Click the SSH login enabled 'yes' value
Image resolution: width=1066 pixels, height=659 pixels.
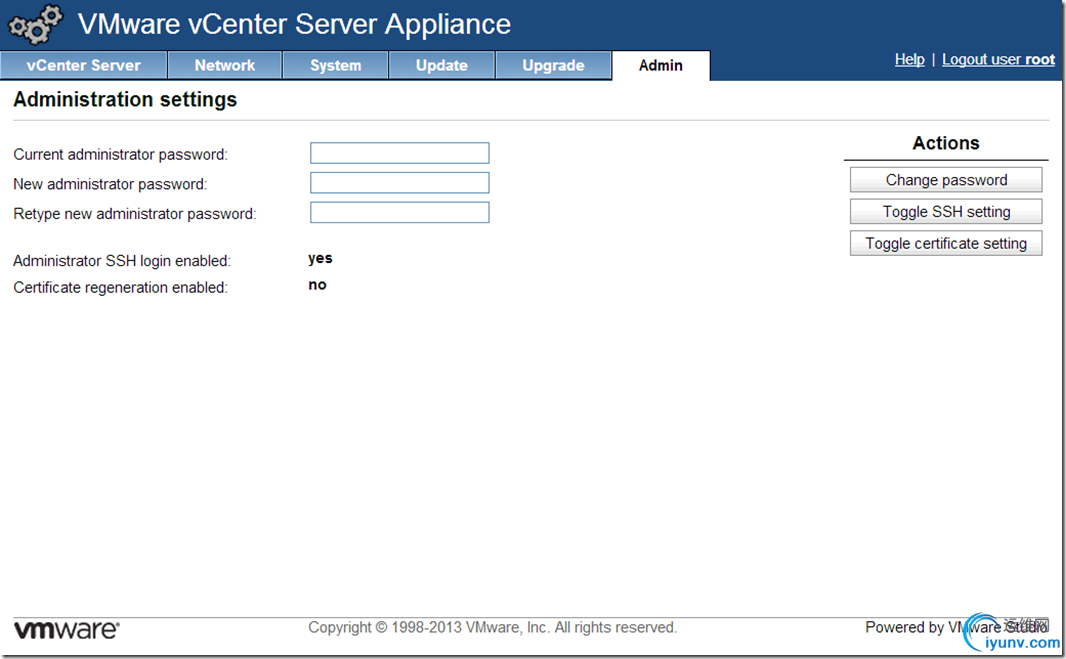(320, 259)
